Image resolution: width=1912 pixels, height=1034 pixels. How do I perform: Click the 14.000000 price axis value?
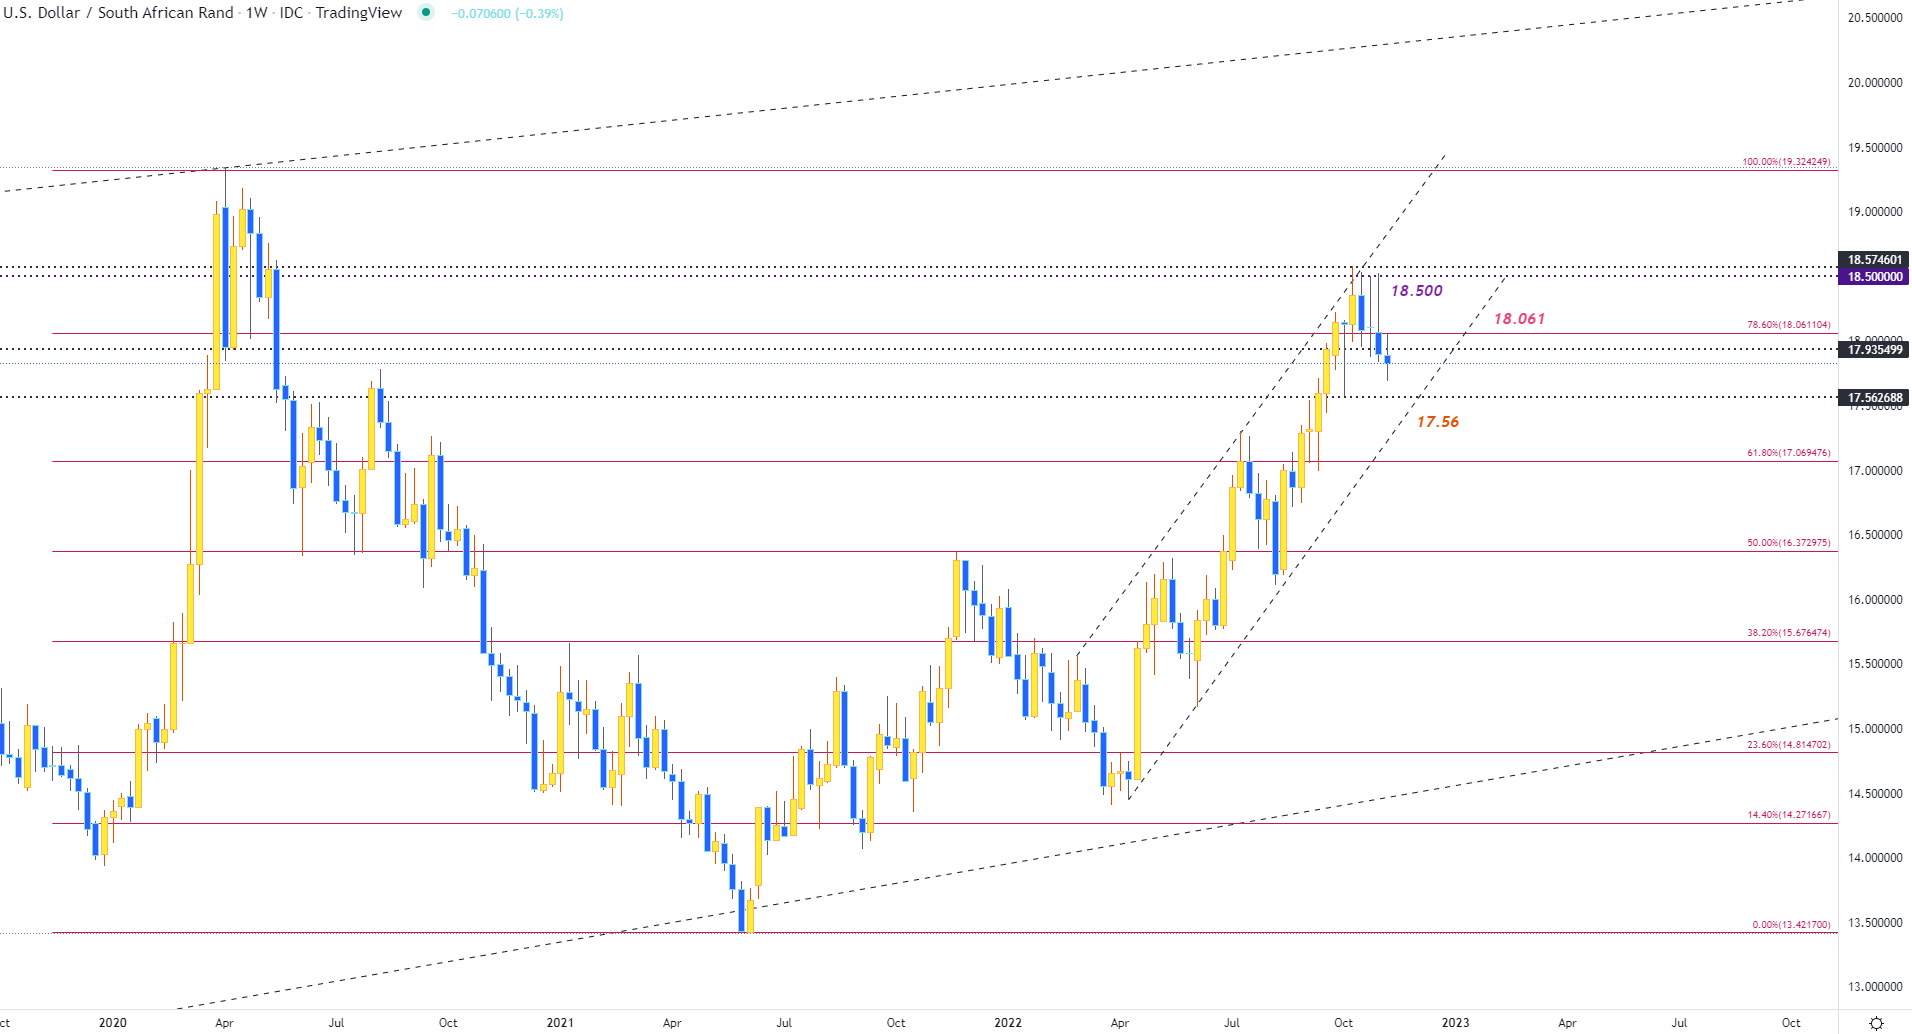pyautogui.click(x=1875, y=858)
